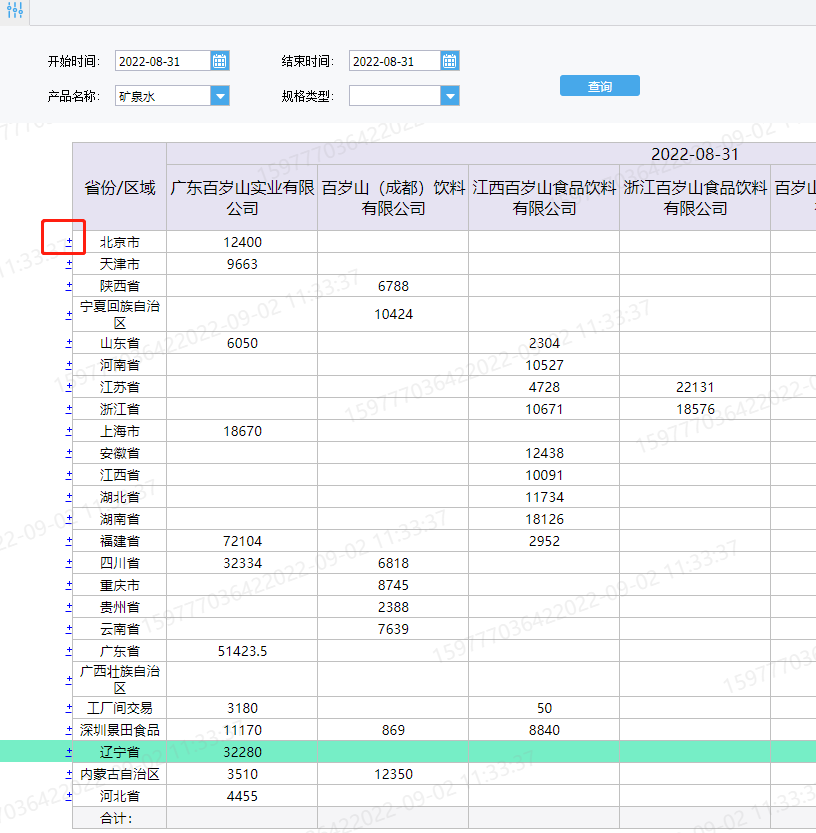This screenshot has height=833, width=816.
Task: Select the 10424 cell for 宁夏
Action: (x=393, y=314)
